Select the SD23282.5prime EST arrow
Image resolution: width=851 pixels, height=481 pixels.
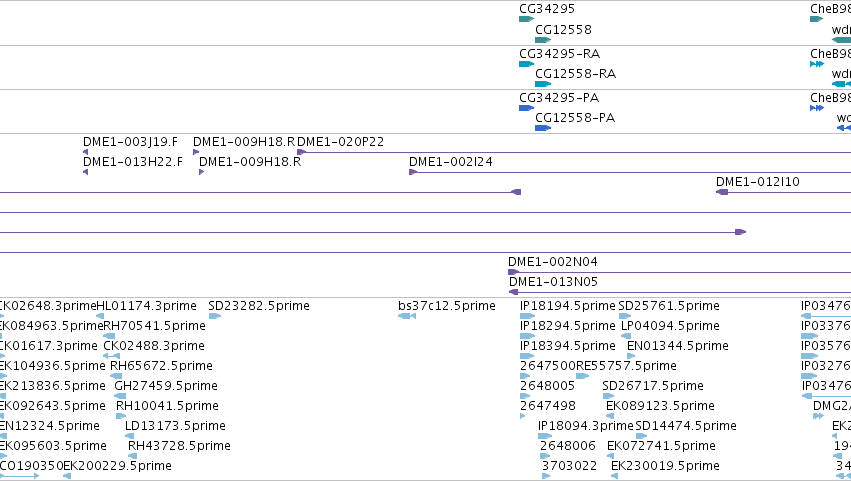(215, 316)
